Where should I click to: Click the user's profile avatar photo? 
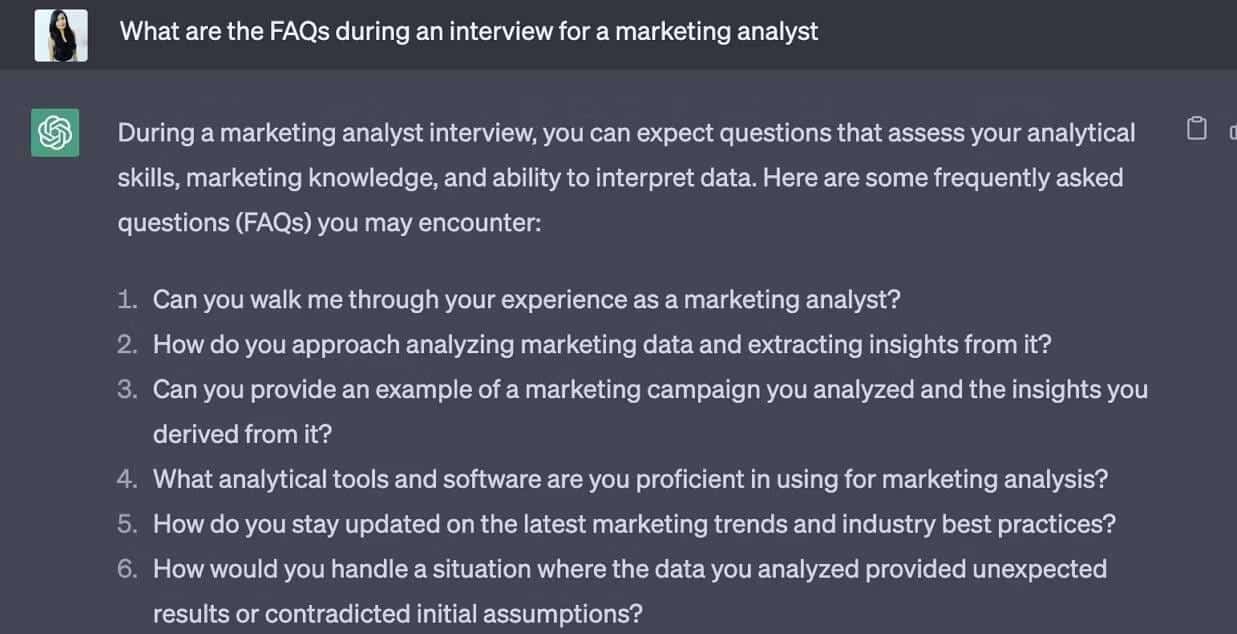point(61,35)
